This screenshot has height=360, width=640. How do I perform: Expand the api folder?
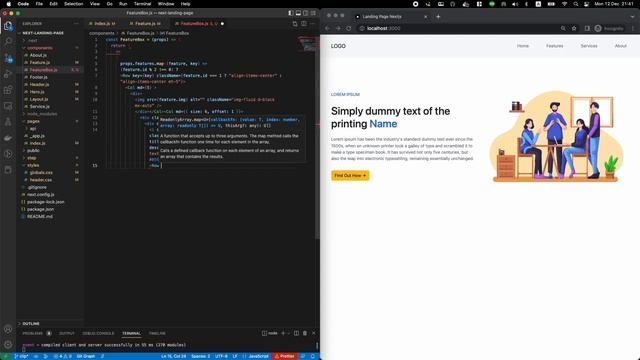tap(33, 129)
